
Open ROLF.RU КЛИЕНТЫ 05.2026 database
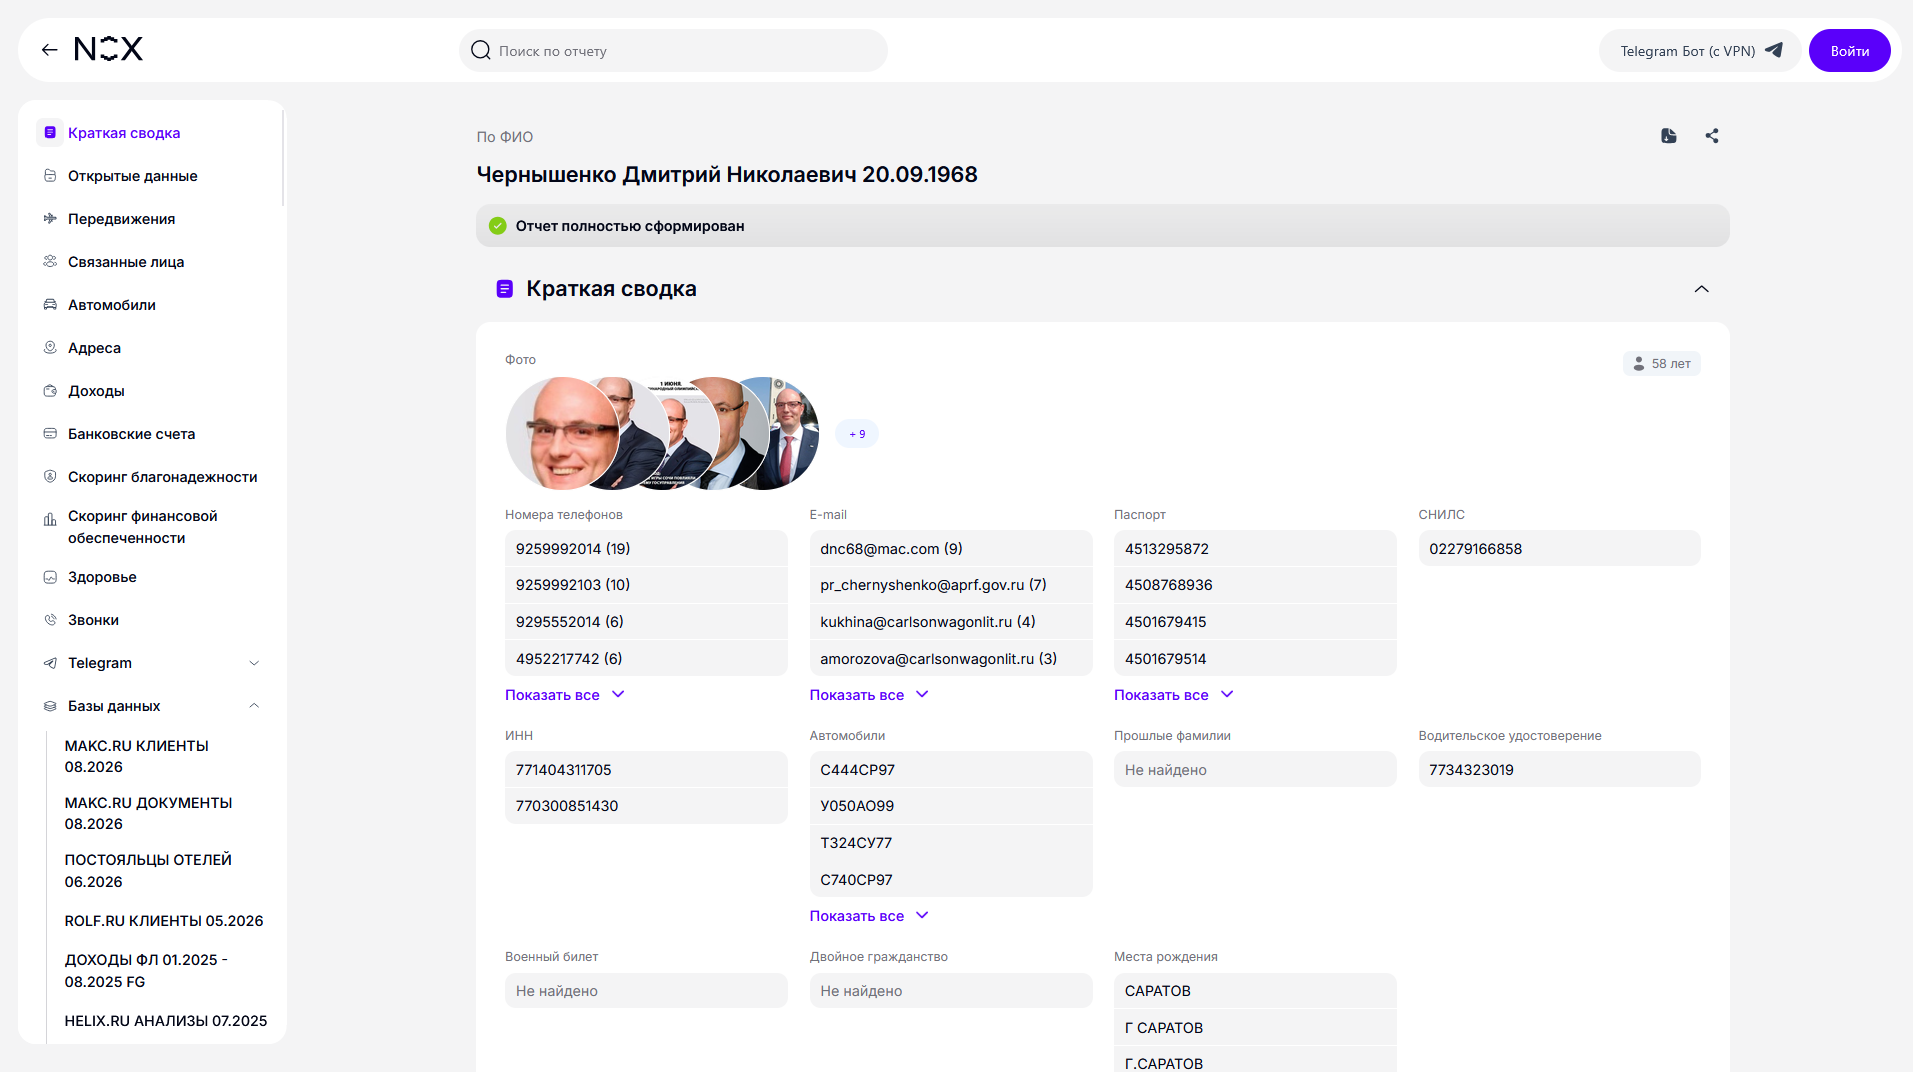click(164, 921)
